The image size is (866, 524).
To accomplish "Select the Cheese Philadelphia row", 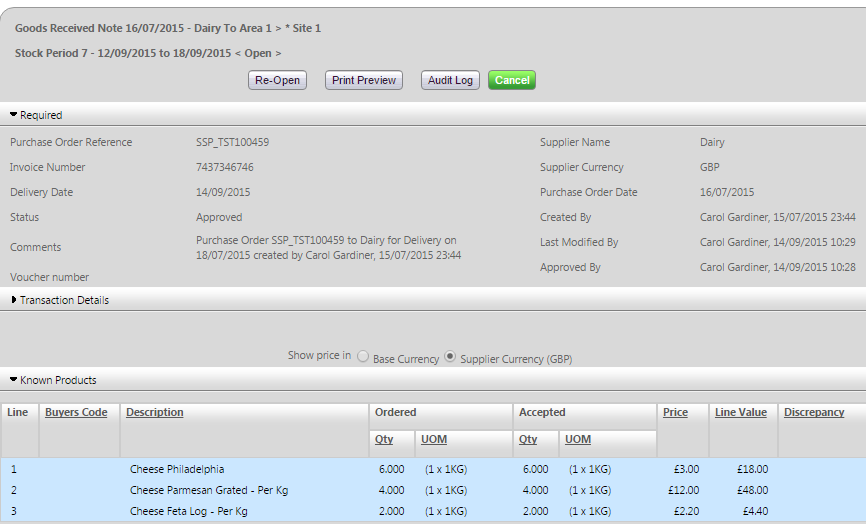I will coord(177,469).
